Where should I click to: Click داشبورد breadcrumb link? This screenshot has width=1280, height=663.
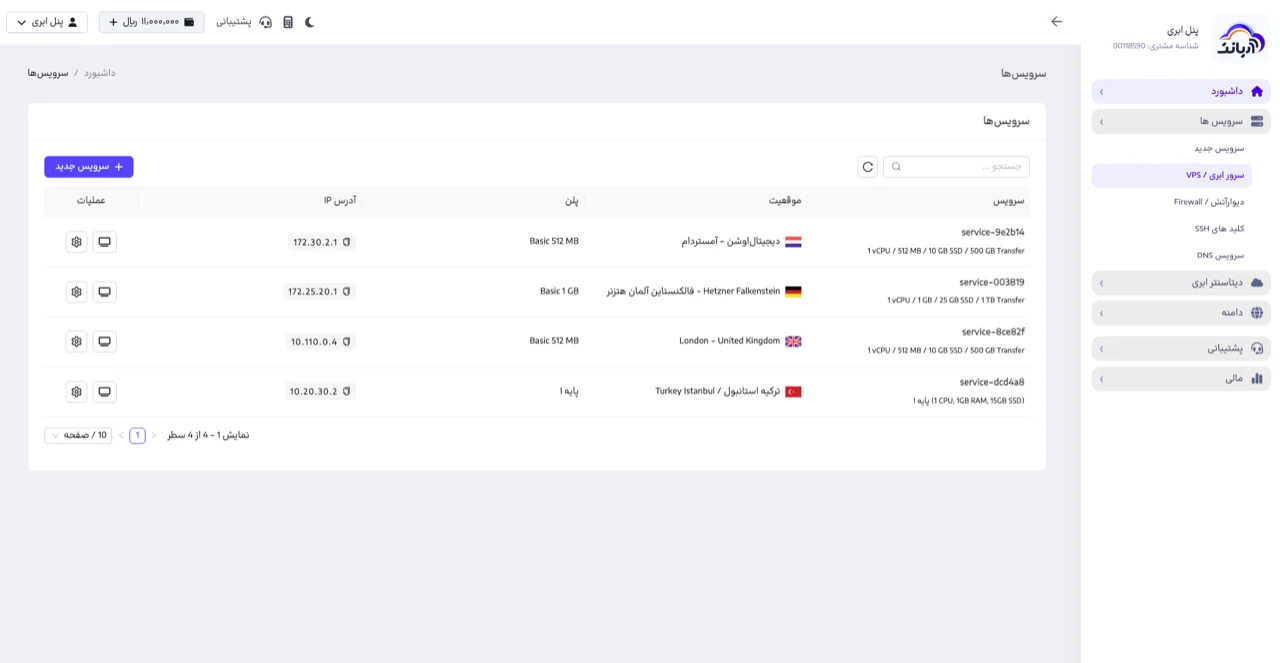(99, 73)
